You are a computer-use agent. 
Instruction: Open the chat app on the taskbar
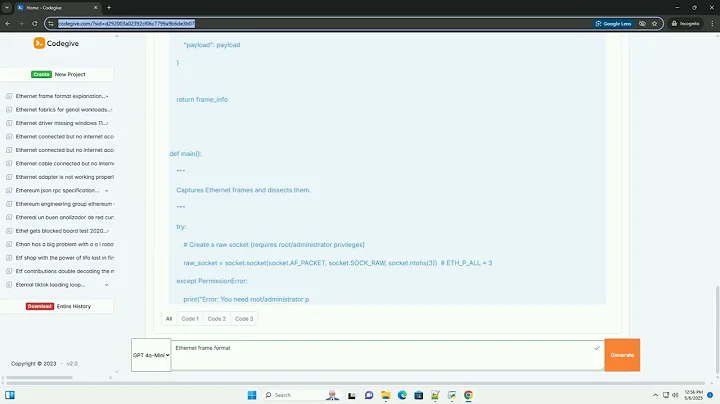click(x=369, y=395)
